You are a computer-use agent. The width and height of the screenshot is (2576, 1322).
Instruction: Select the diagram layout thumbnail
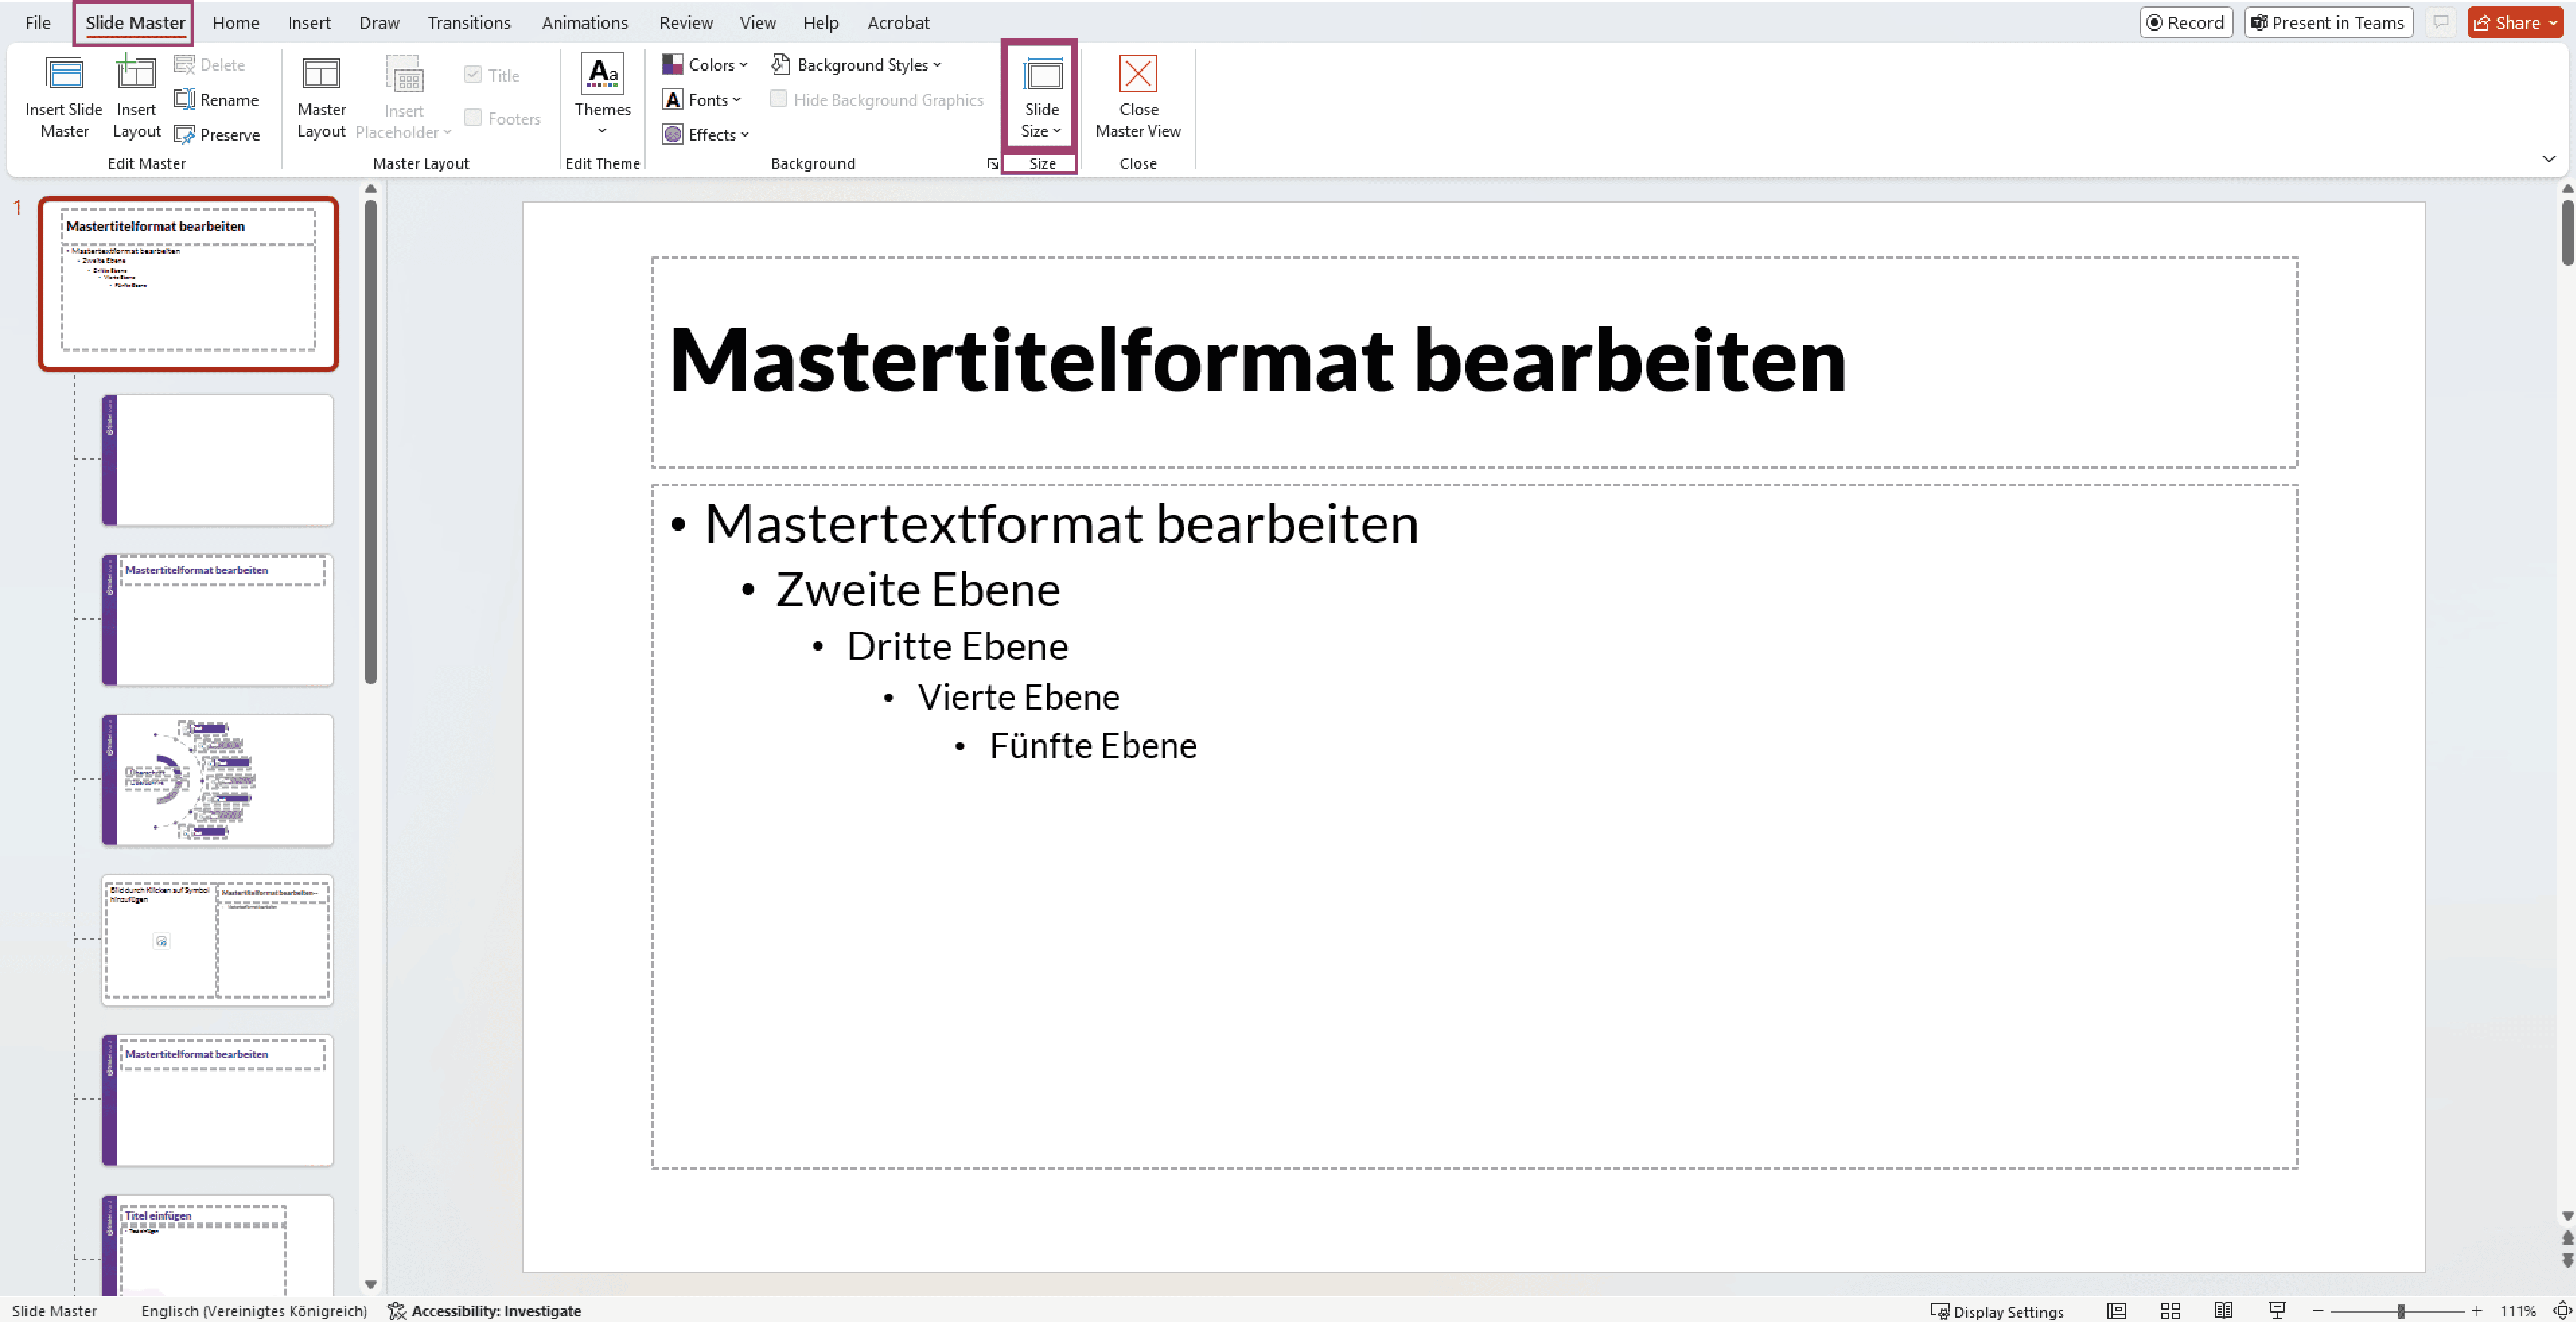coord(217,780)
